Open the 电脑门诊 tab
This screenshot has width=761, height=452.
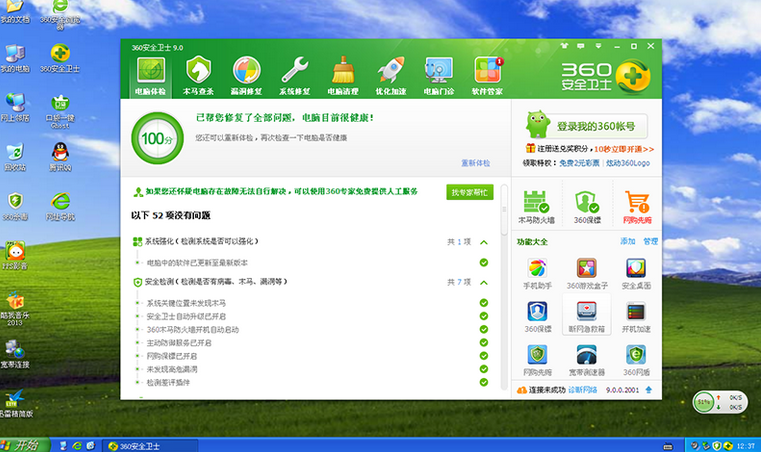click(439, 76)
